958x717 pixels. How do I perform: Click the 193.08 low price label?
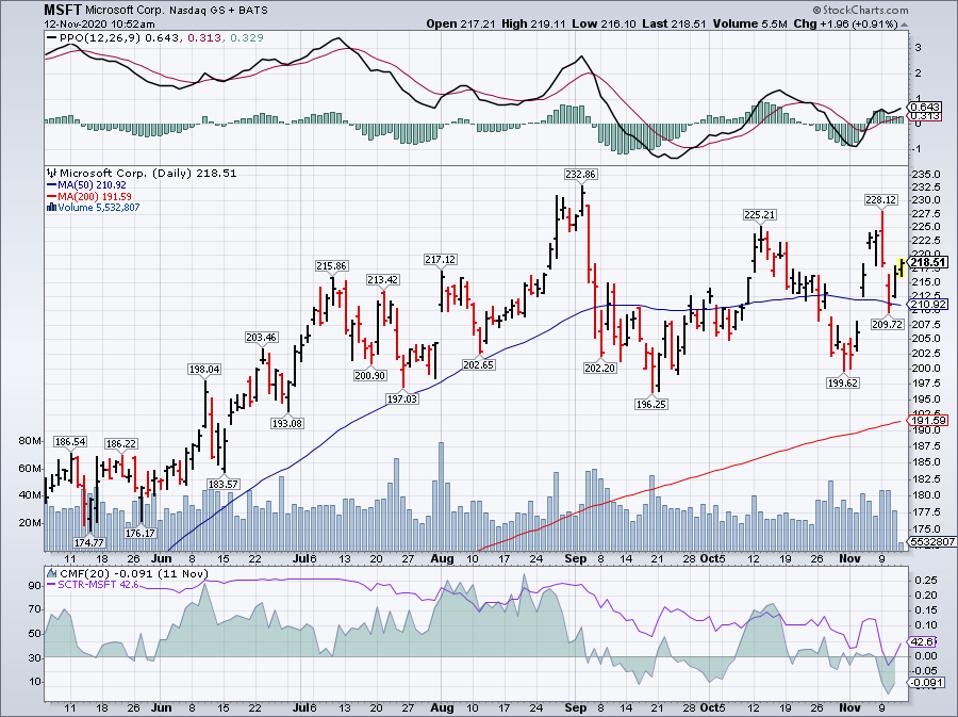pos(287,423)
